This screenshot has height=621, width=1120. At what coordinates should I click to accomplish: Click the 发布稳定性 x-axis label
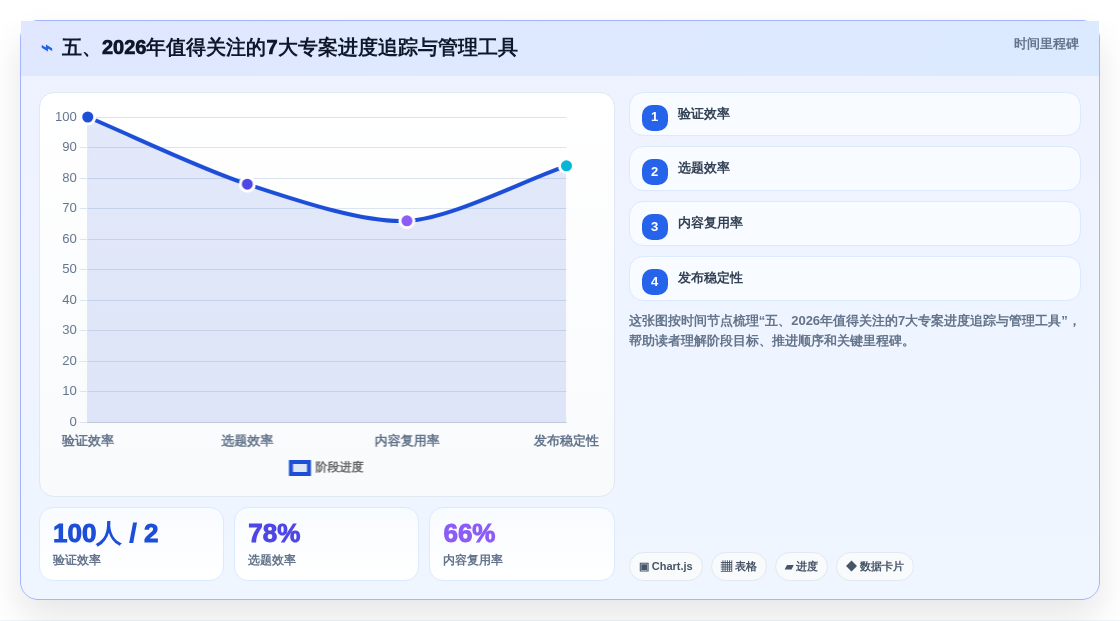click(566, 441)
